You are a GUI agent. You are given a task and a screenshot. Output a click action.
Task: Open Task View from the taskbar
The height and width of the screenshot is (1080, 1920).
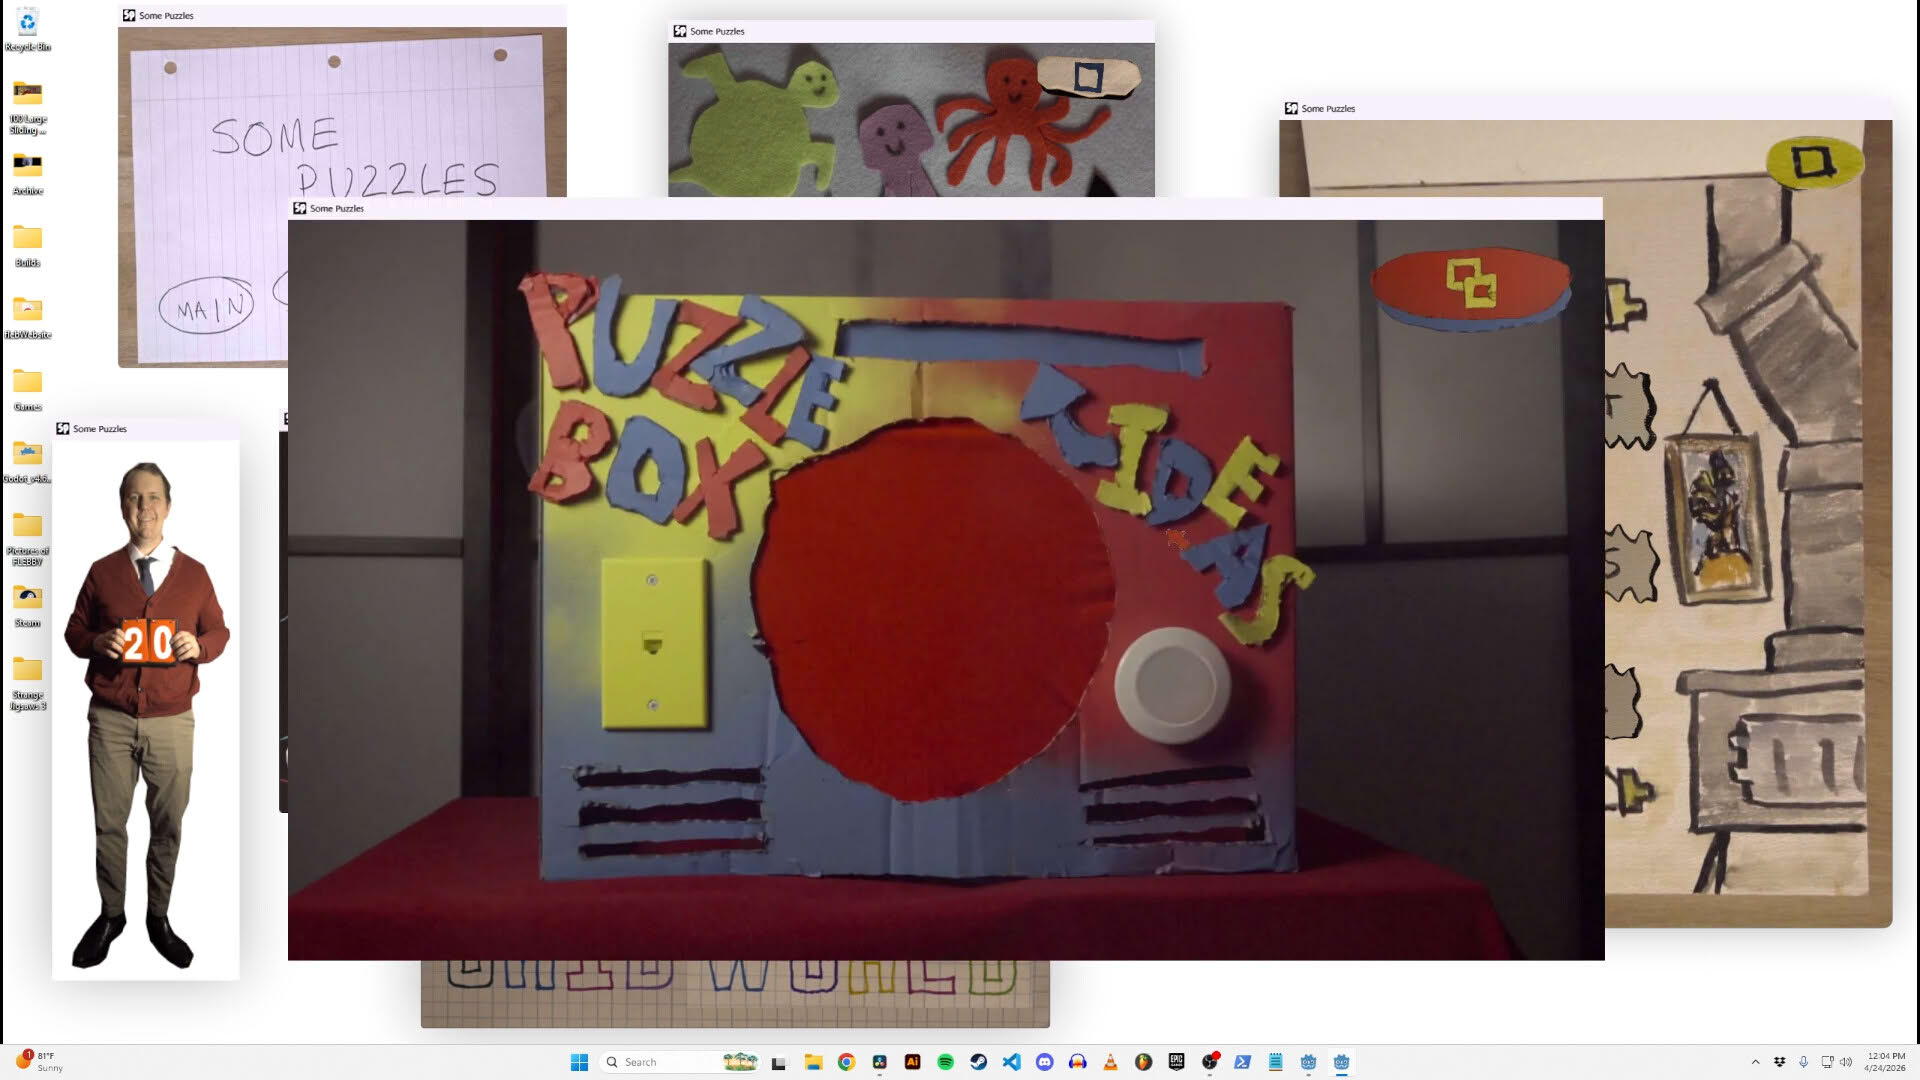[779, 1062]
